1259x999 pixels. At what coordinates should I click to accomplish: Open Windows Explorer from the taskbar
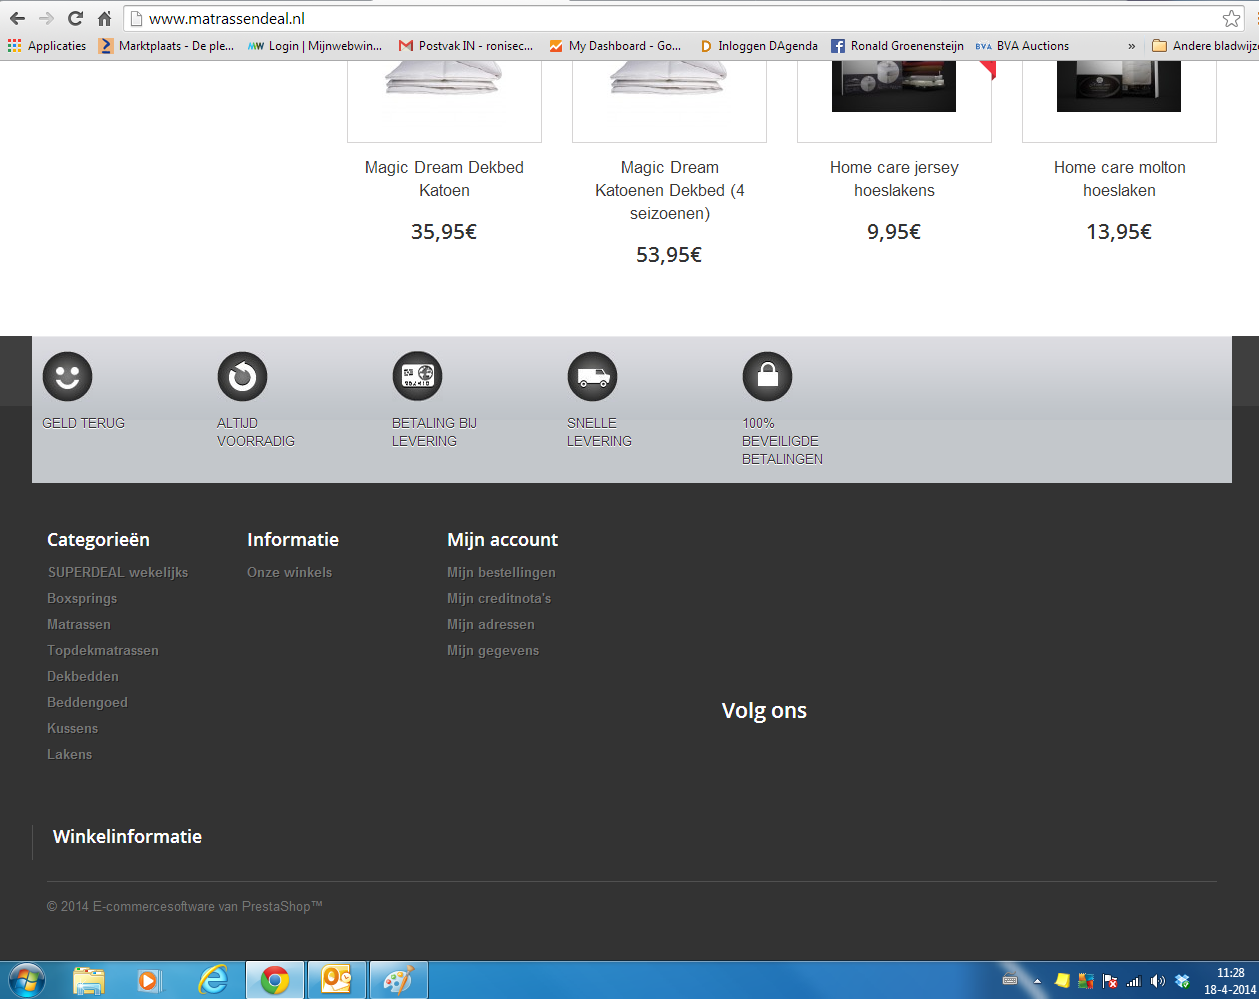click(x=89, y=981)
